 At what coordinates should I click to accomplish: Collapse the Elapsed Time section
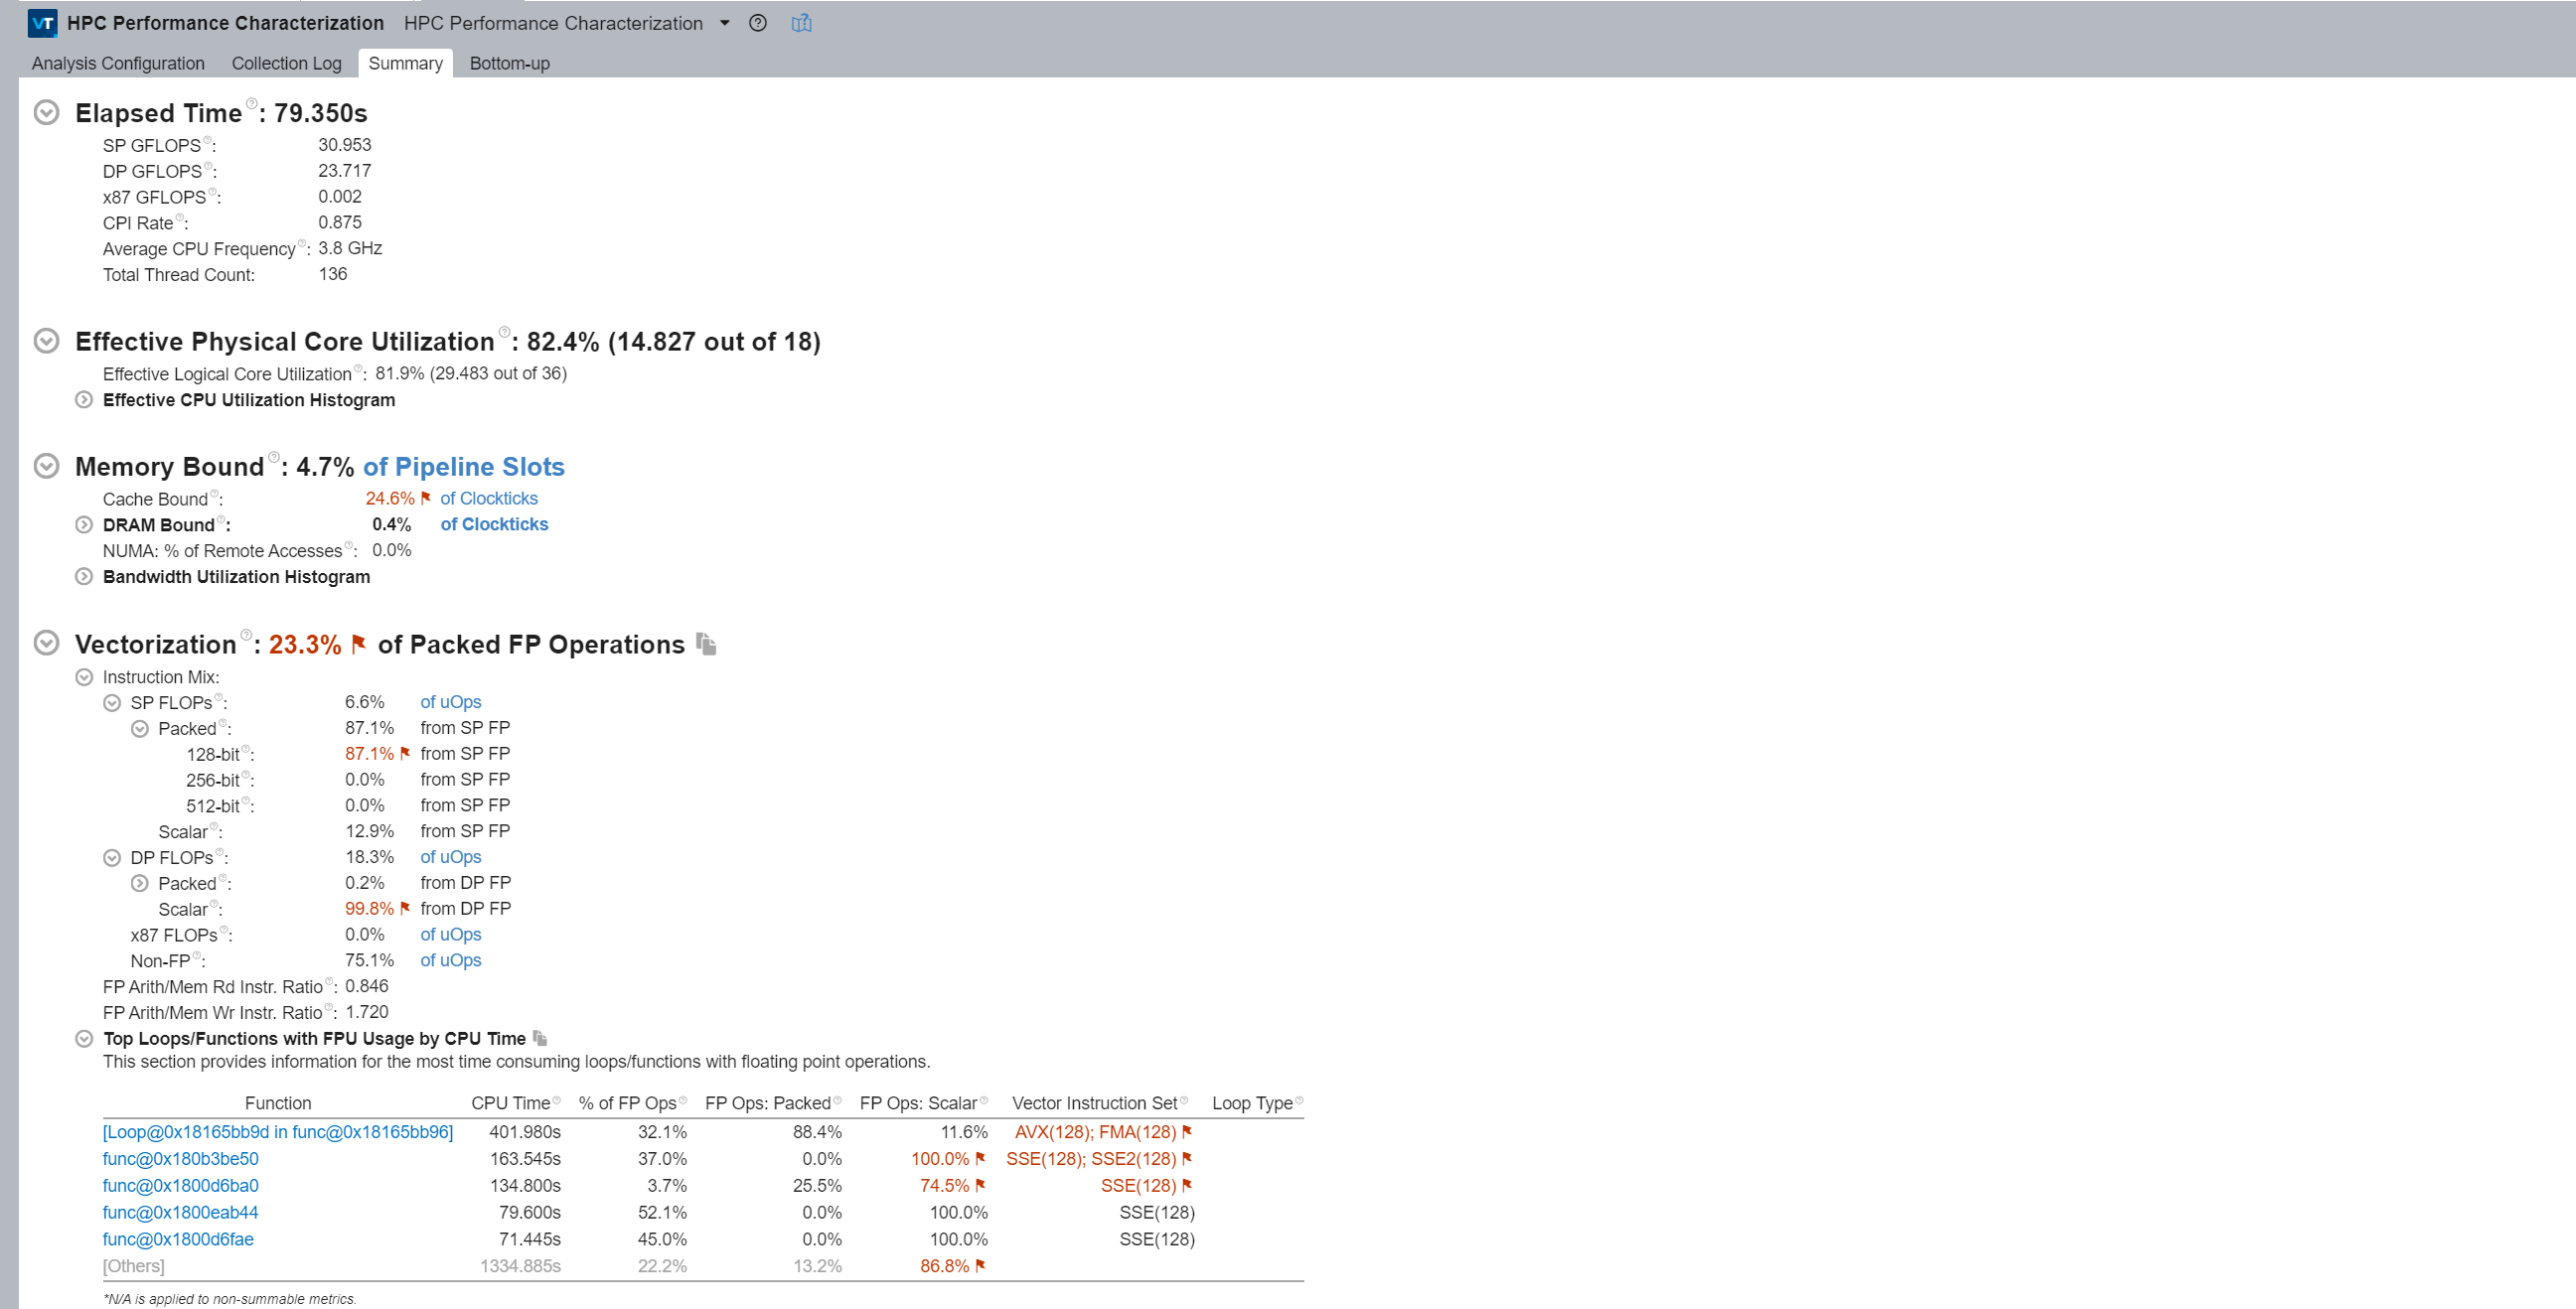[x=46, y=112]
